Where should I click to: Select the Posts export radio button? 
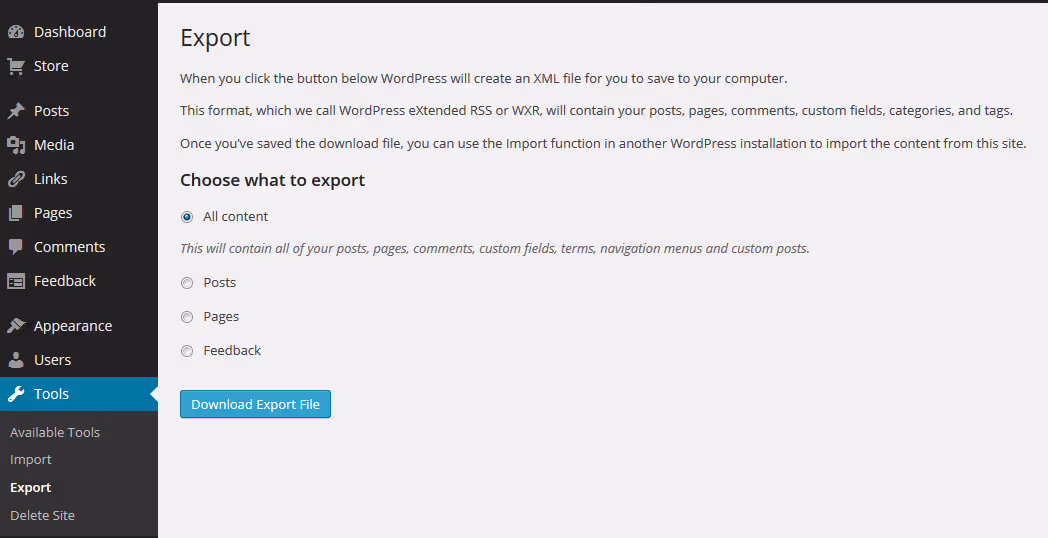(x=187, y=283)
